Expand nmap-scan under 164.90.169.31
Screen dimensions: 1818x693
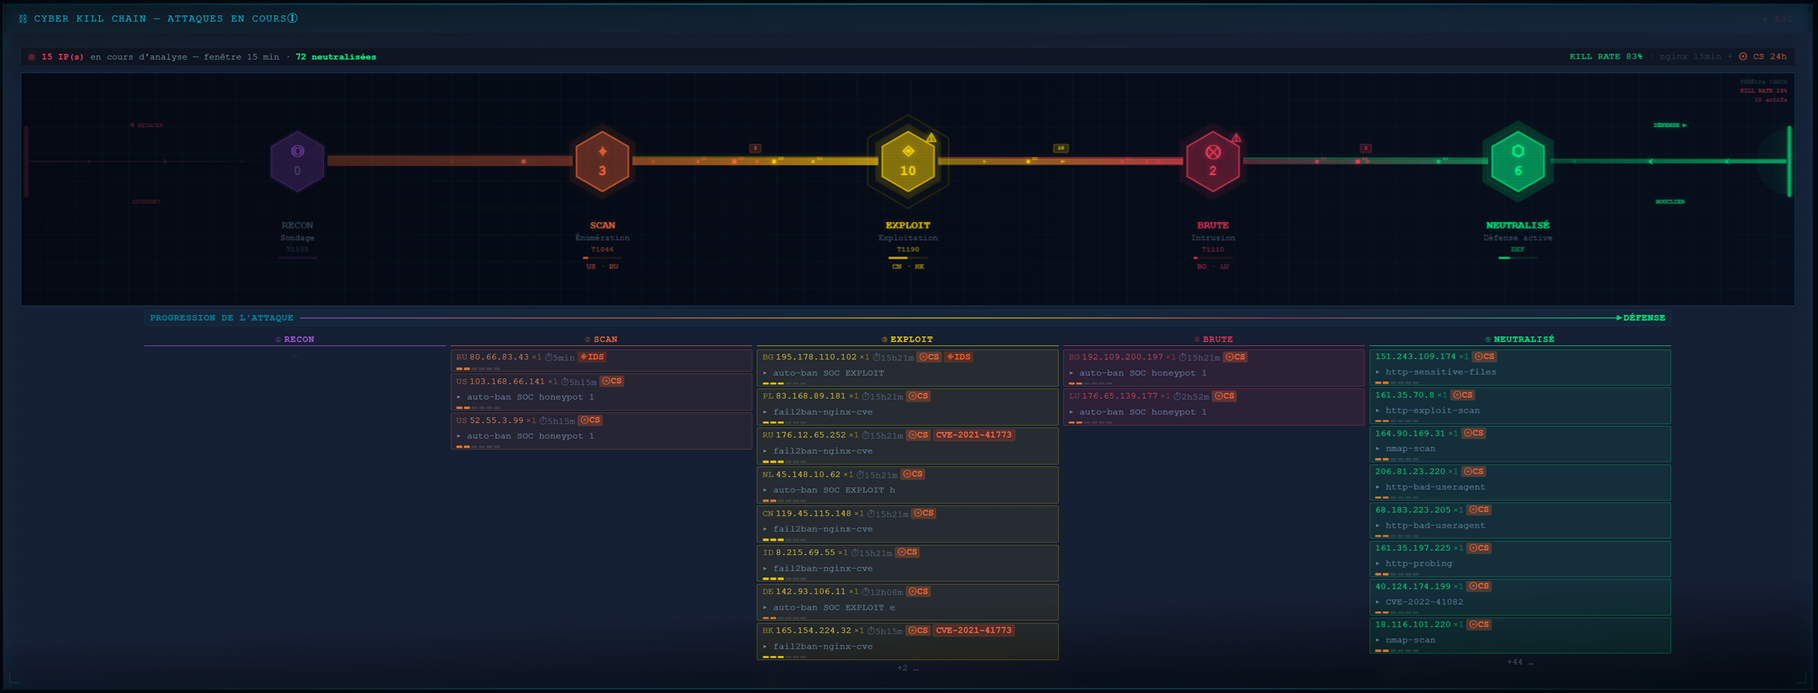1406,448
